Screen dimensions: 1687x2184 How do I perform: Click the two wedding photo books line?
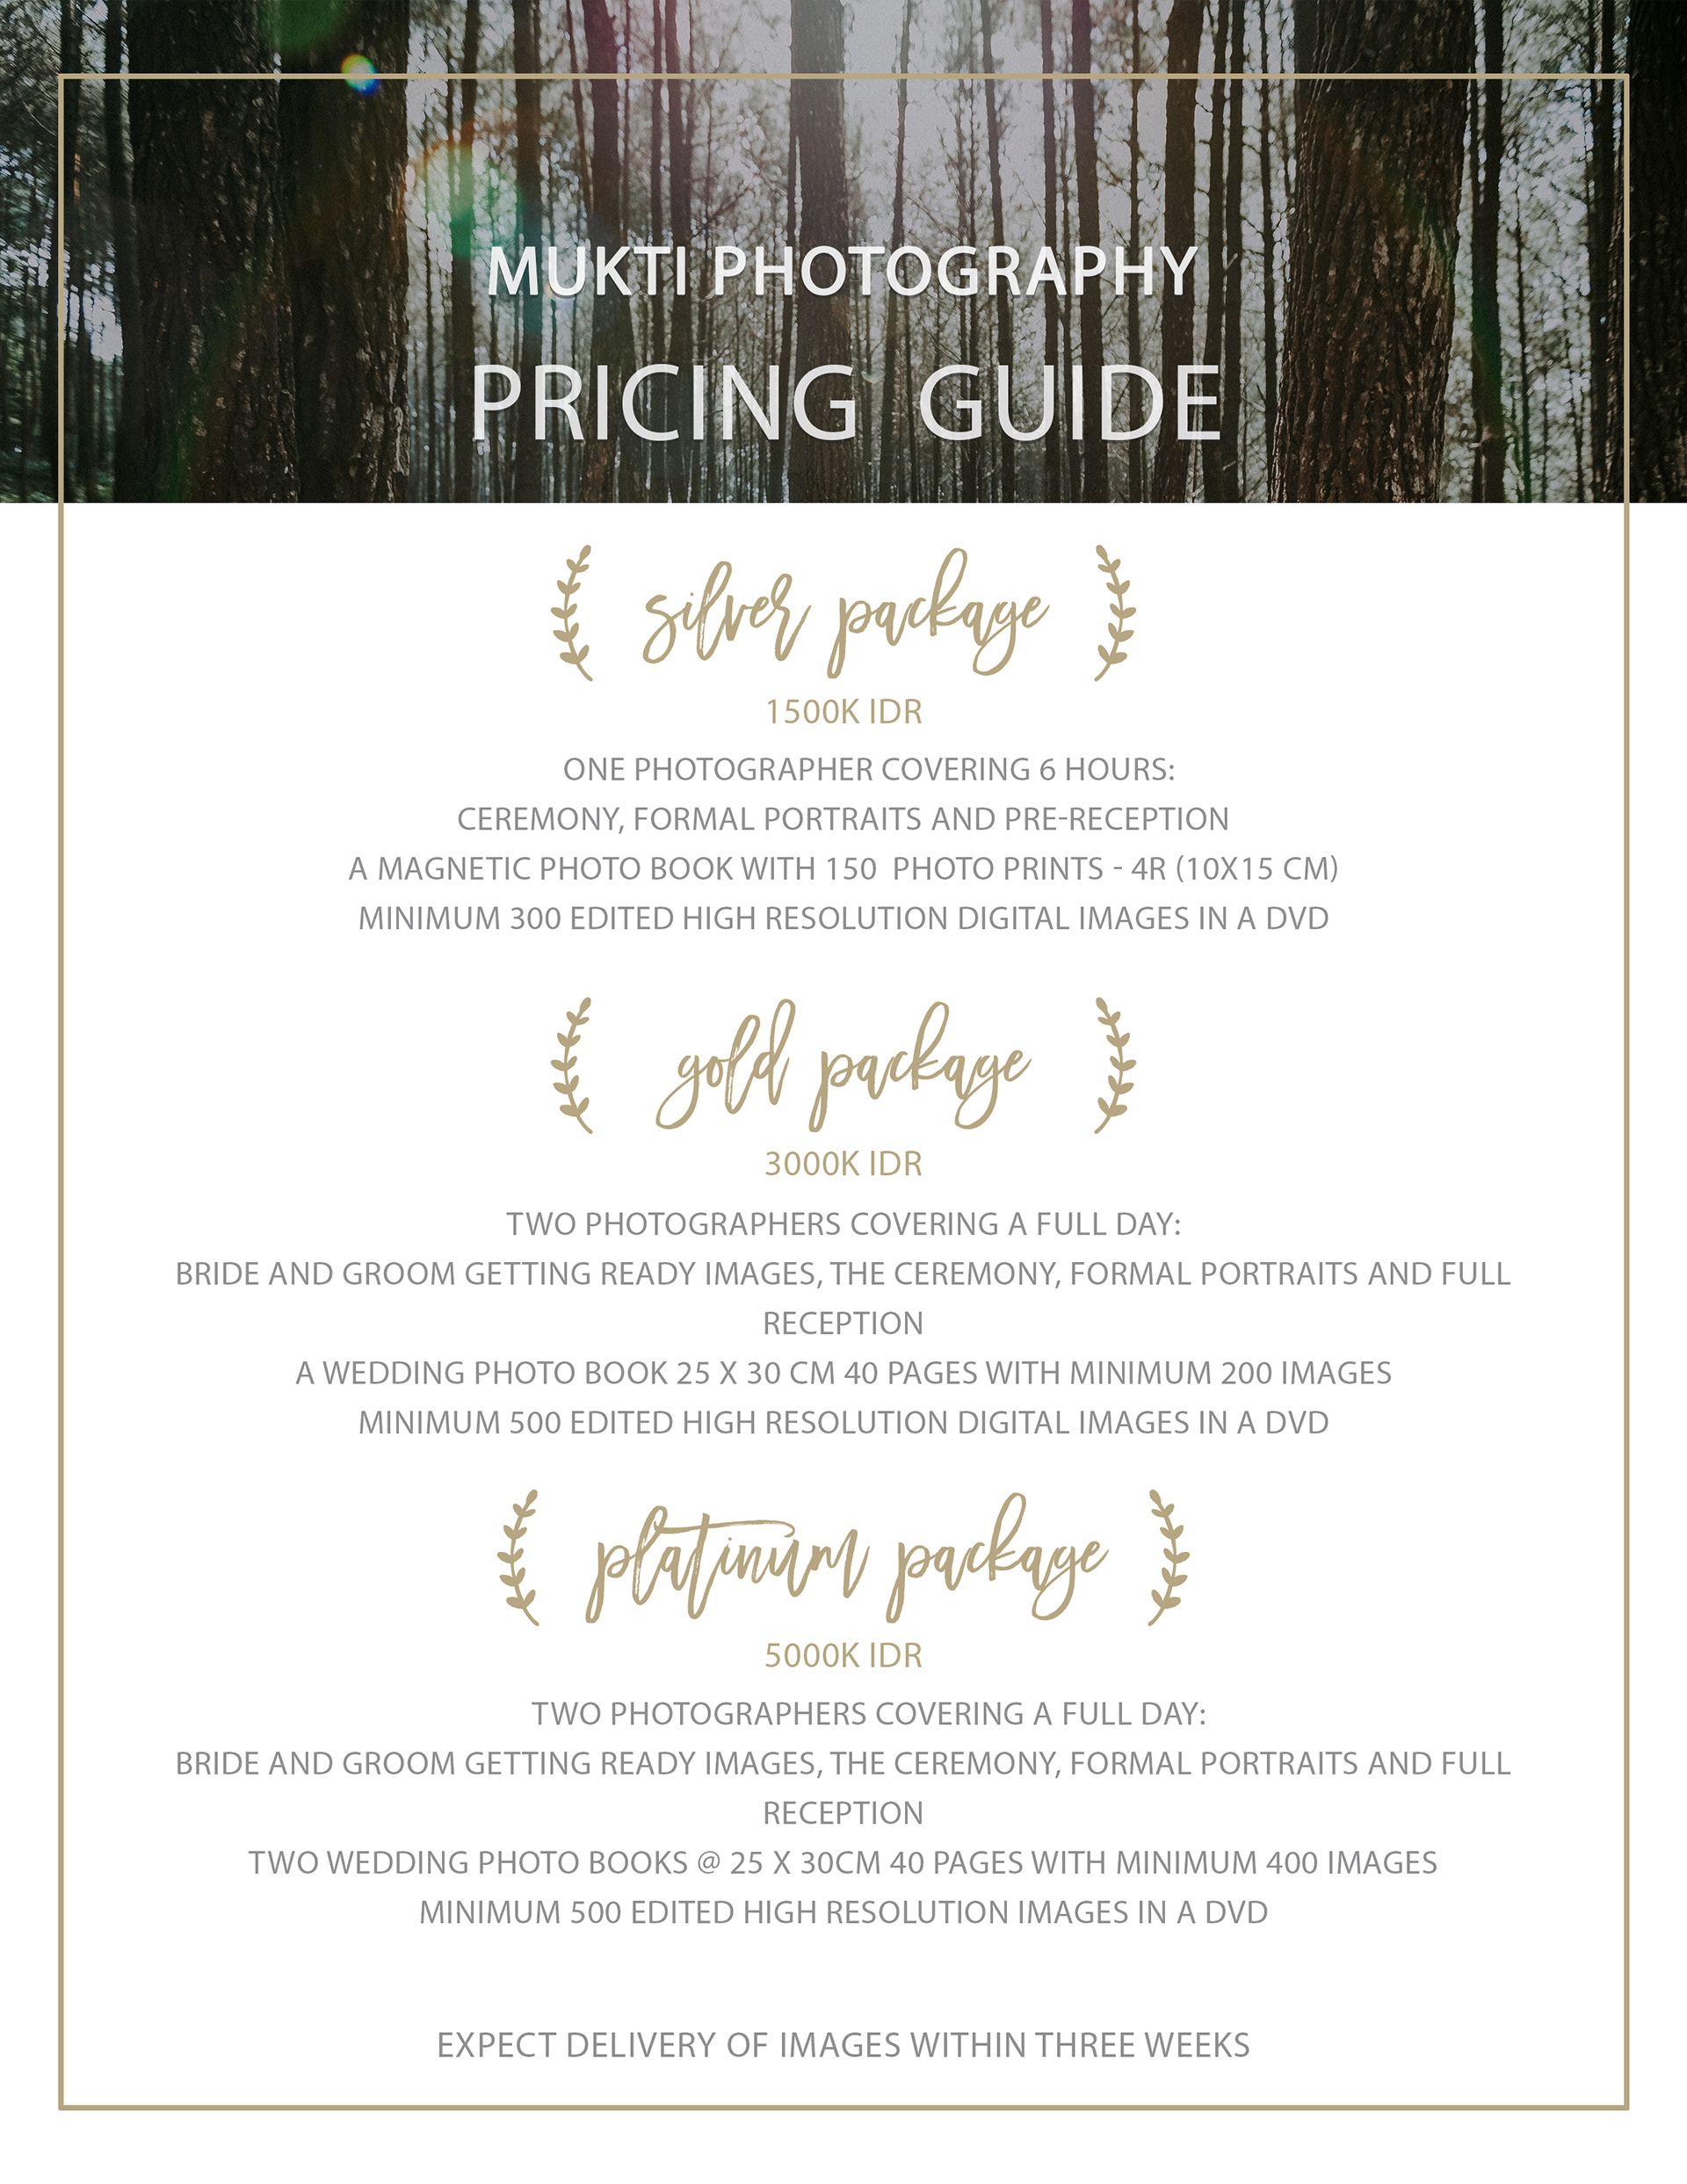point(843,1863)
